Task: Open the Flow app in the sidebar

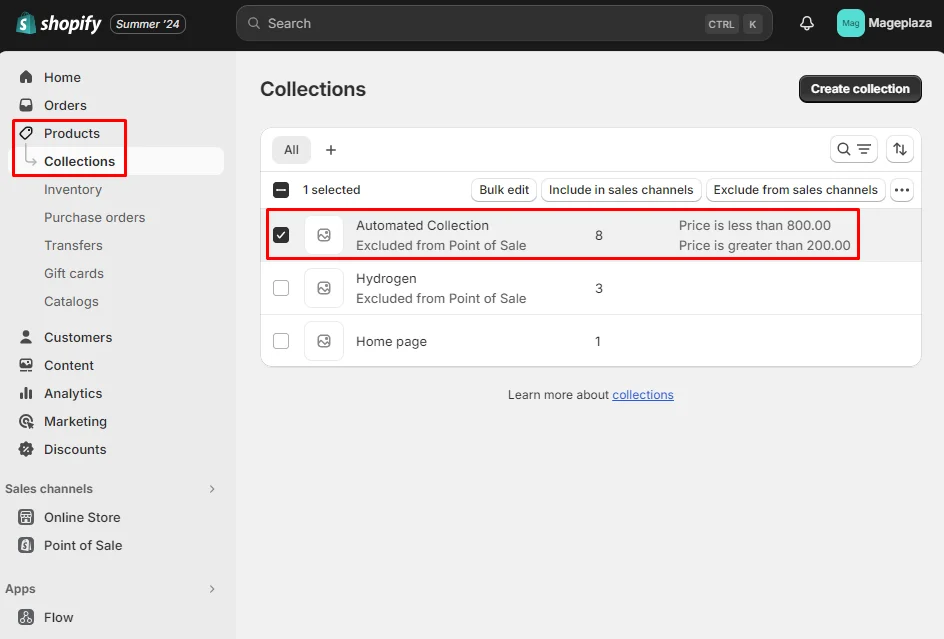Action: pos(58,617)
